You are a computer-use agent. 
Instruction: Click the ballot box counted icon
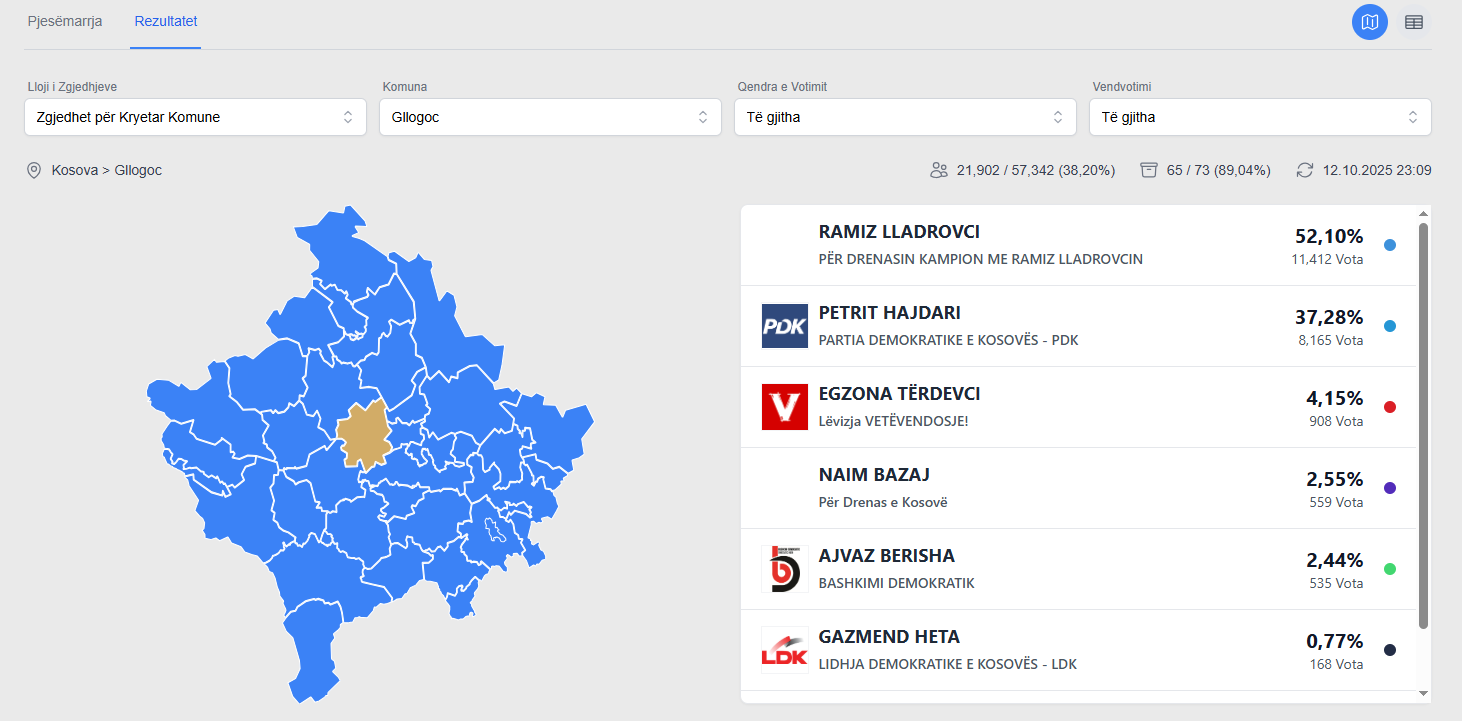tap(1149, 170)
